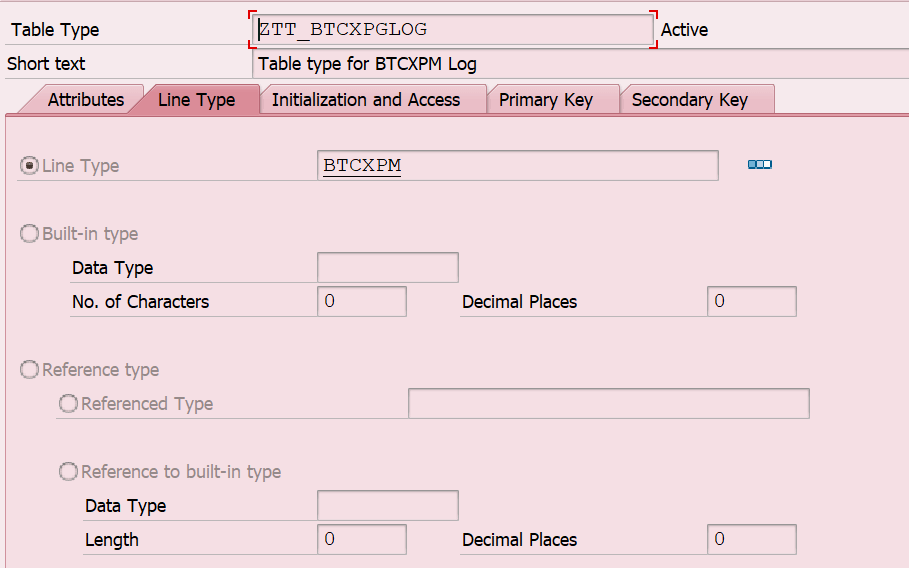909x568 pixels.
Task: Click the Referenced Type input field
Action: 609,403
